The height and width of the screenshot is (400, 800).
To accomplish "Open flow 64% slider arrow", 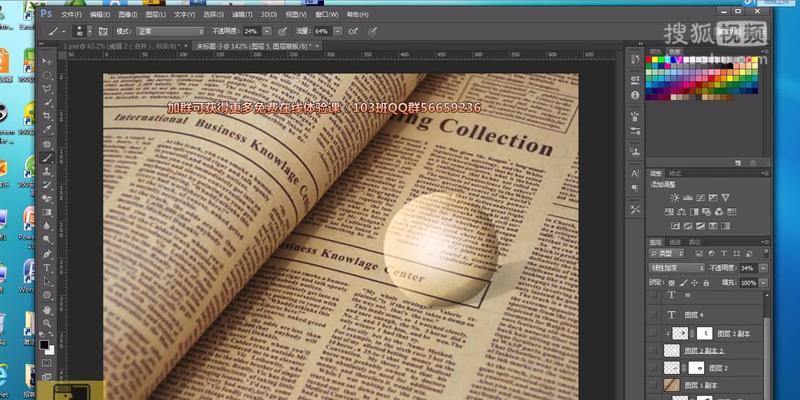I will pos(338,31).
